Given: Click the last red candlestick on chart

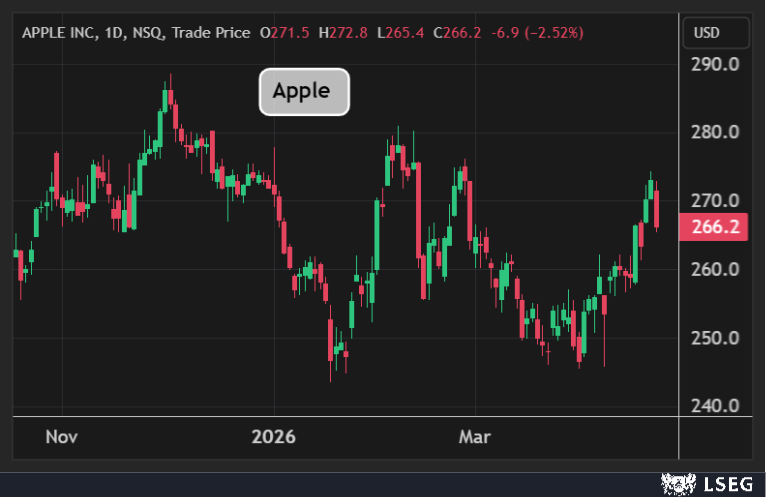Looking at the screenshot, I should [x=657, y=209].
